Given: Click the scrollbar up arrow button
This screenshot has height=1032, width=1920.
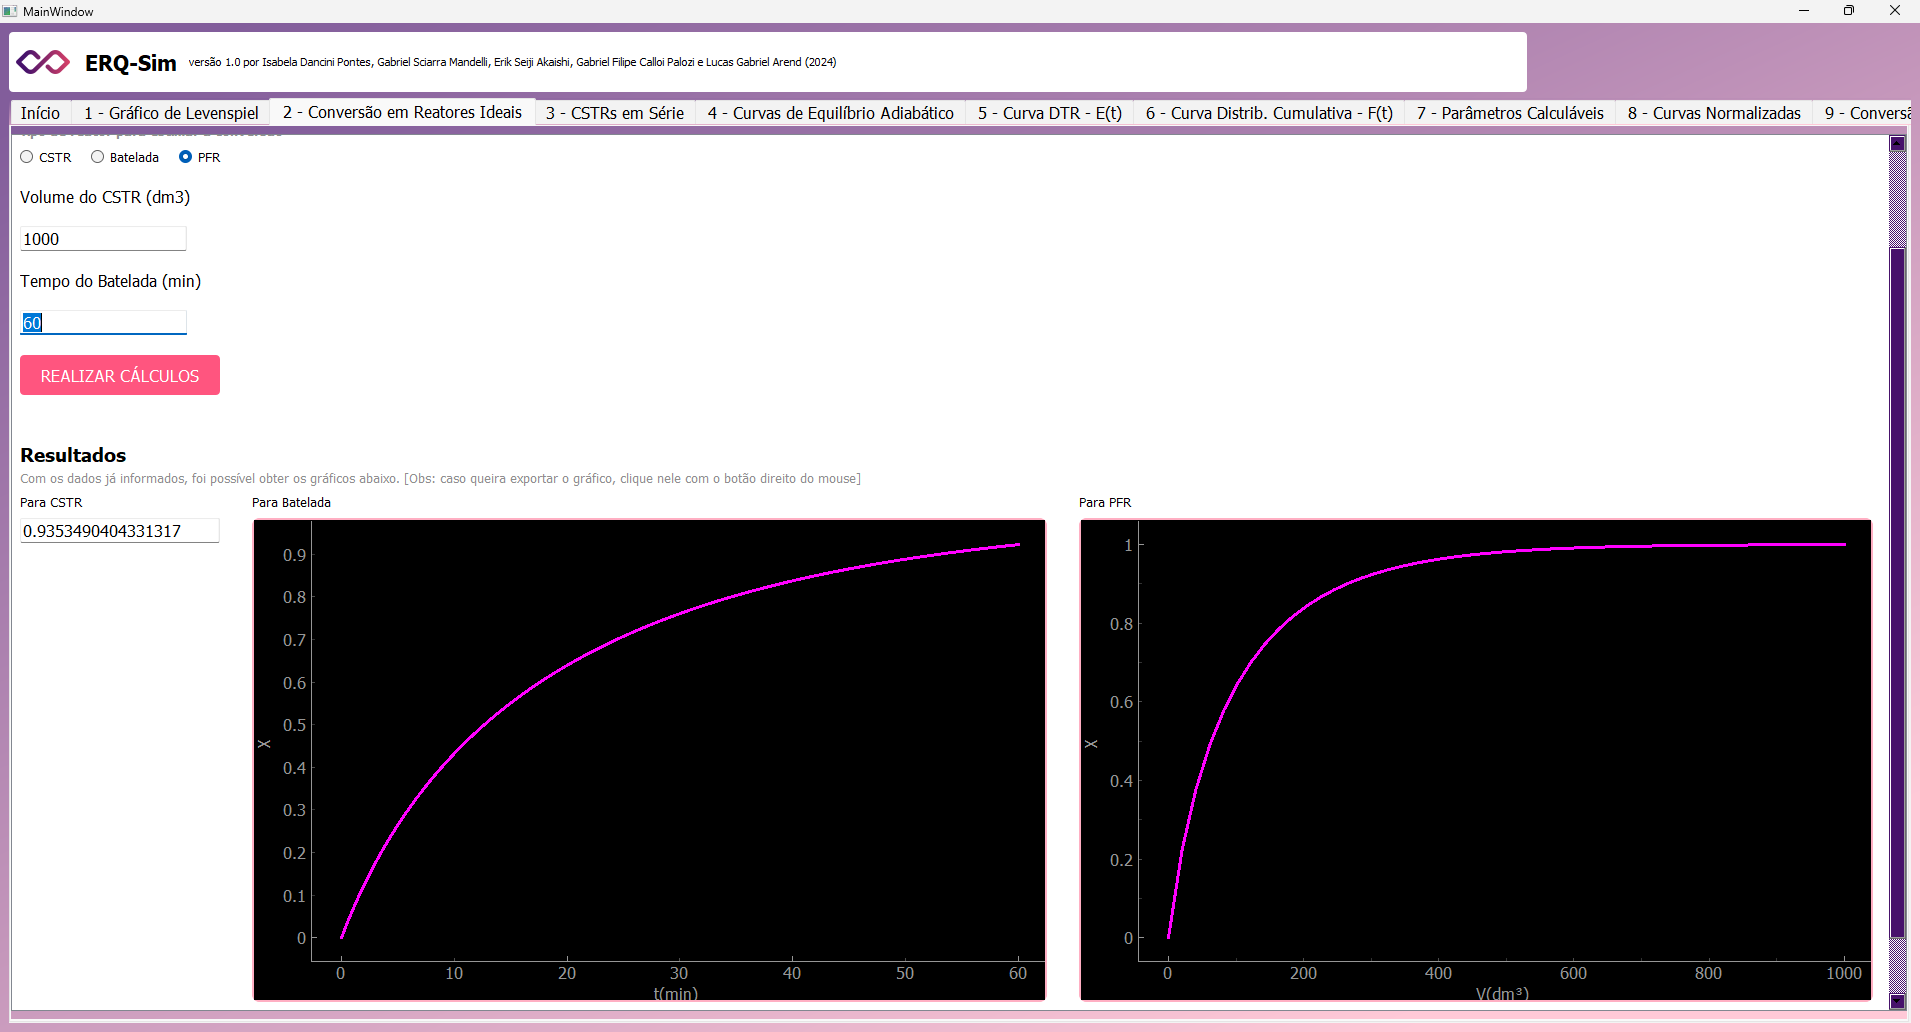Looking at the screenshot, I should tap(1897, 143).
